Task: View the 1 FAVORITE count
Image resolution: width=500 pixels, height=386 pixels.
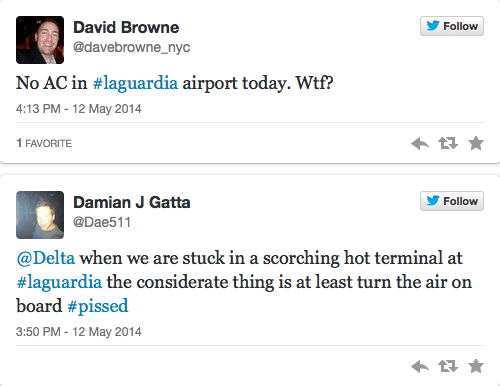Action: [x=44, y=143]
